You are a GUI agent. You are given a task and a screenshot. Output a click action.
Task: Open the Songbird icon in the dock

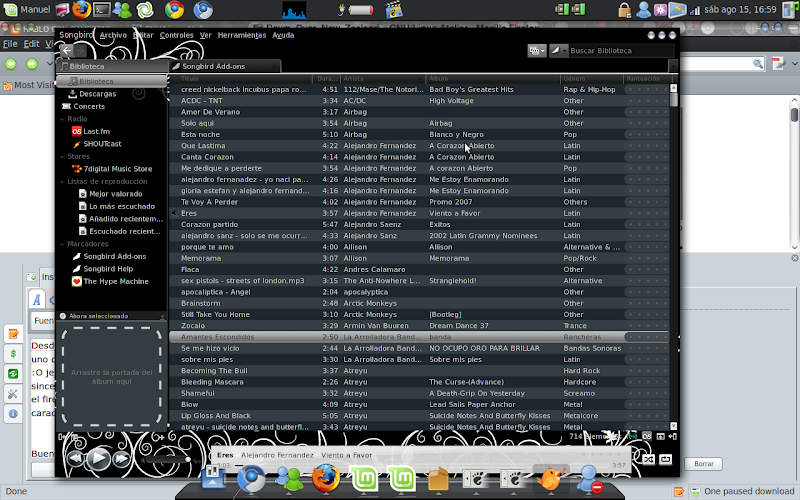(551, 479)
